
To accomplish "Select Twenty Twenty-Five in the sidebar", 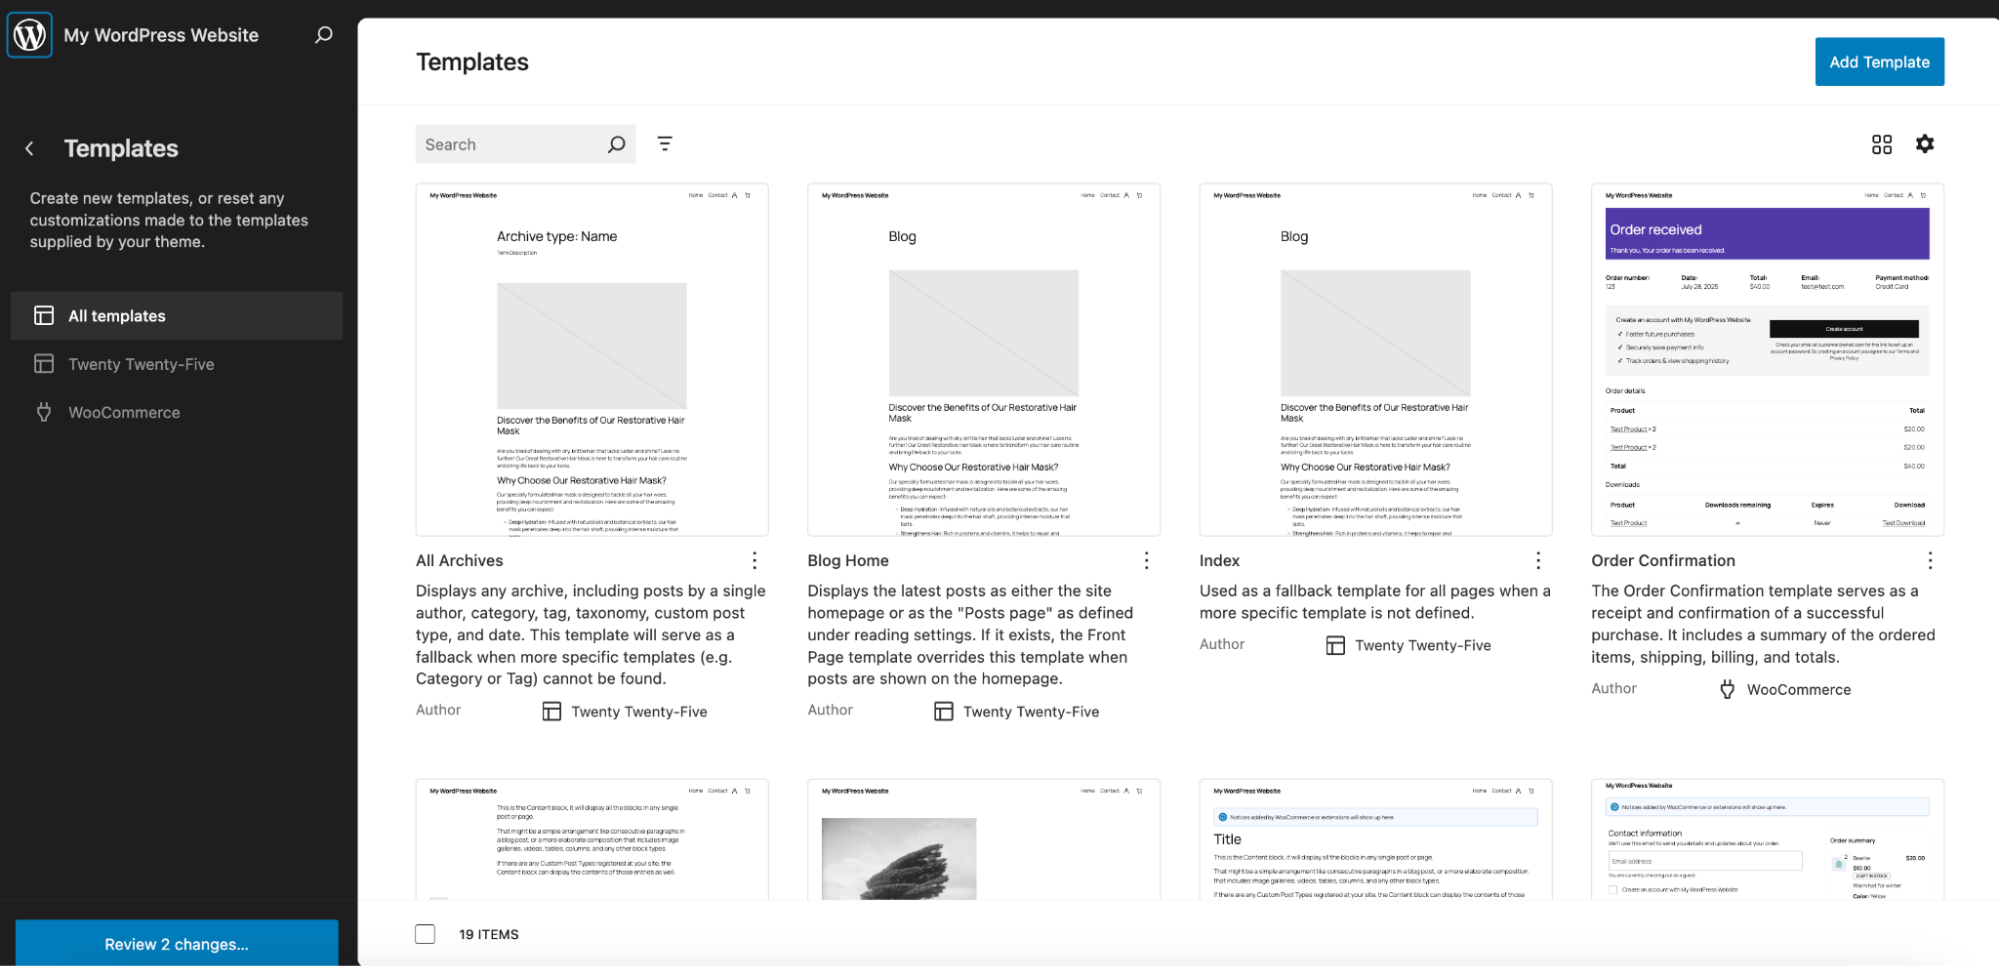I will (140, 364).
